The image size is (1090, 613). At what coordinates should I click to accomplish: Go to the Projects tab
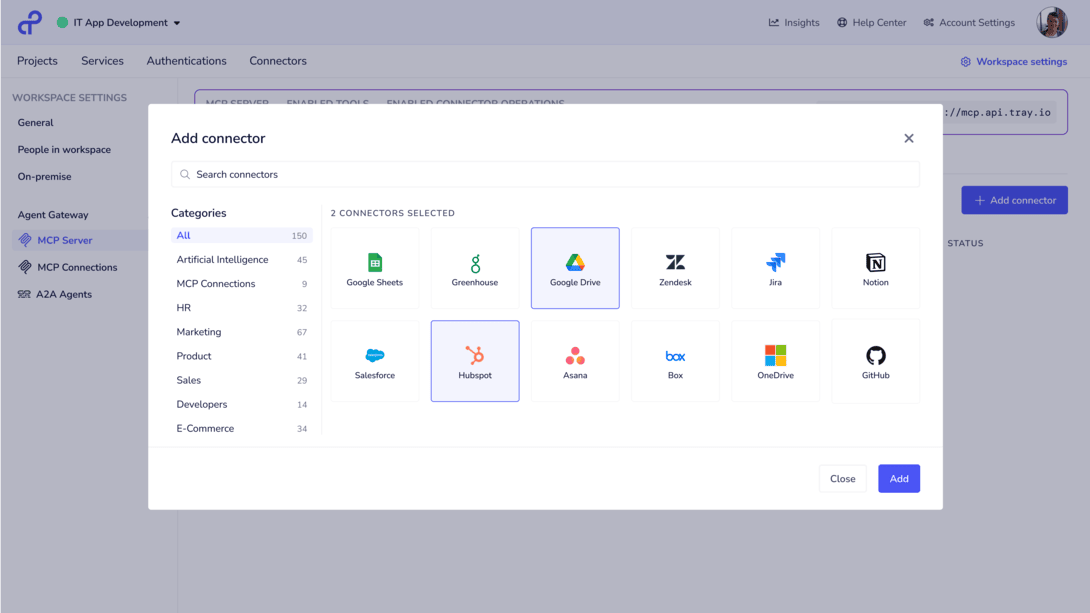(x=38, y=61)
